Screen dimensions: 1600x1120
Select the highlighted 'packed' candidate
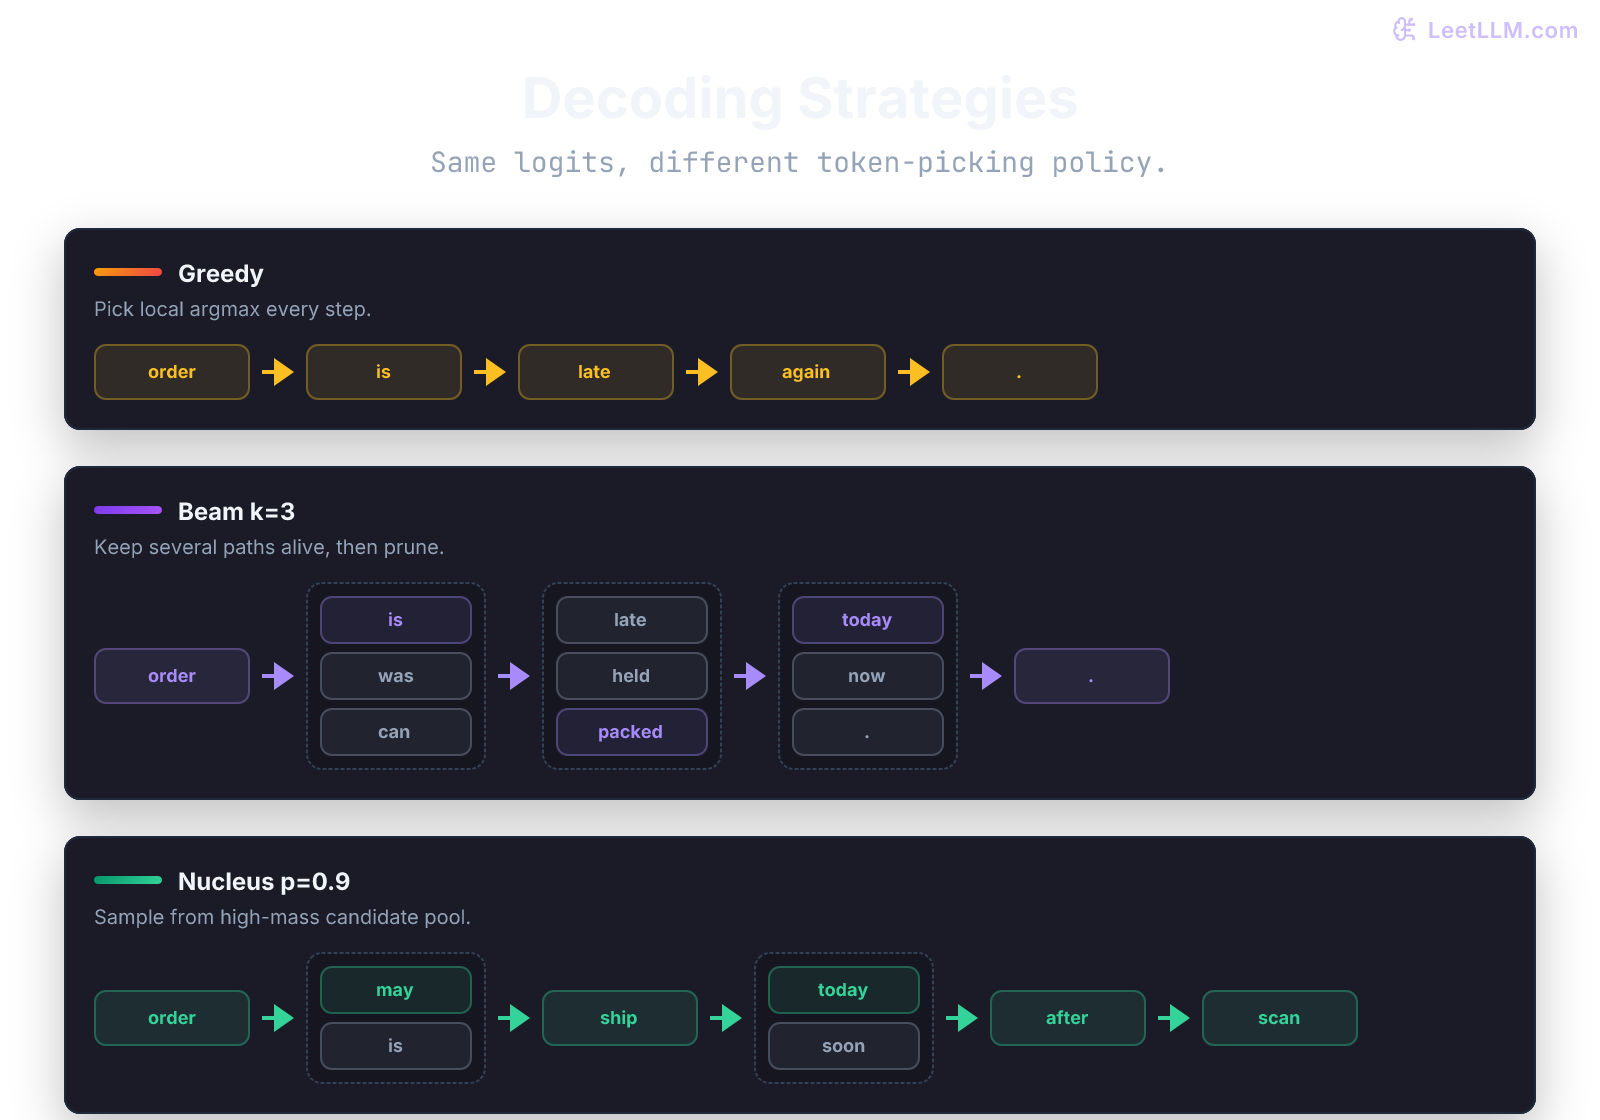632,732
